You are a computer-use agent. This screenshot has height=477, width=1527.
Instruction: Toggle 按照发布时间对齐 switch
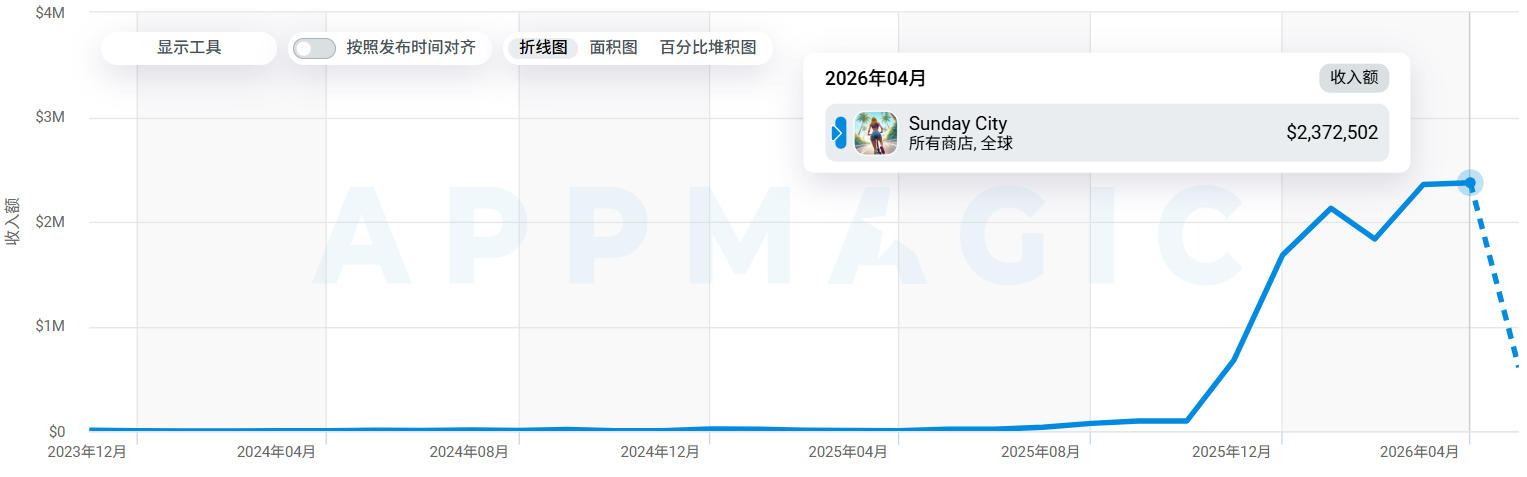pos(314,48)
